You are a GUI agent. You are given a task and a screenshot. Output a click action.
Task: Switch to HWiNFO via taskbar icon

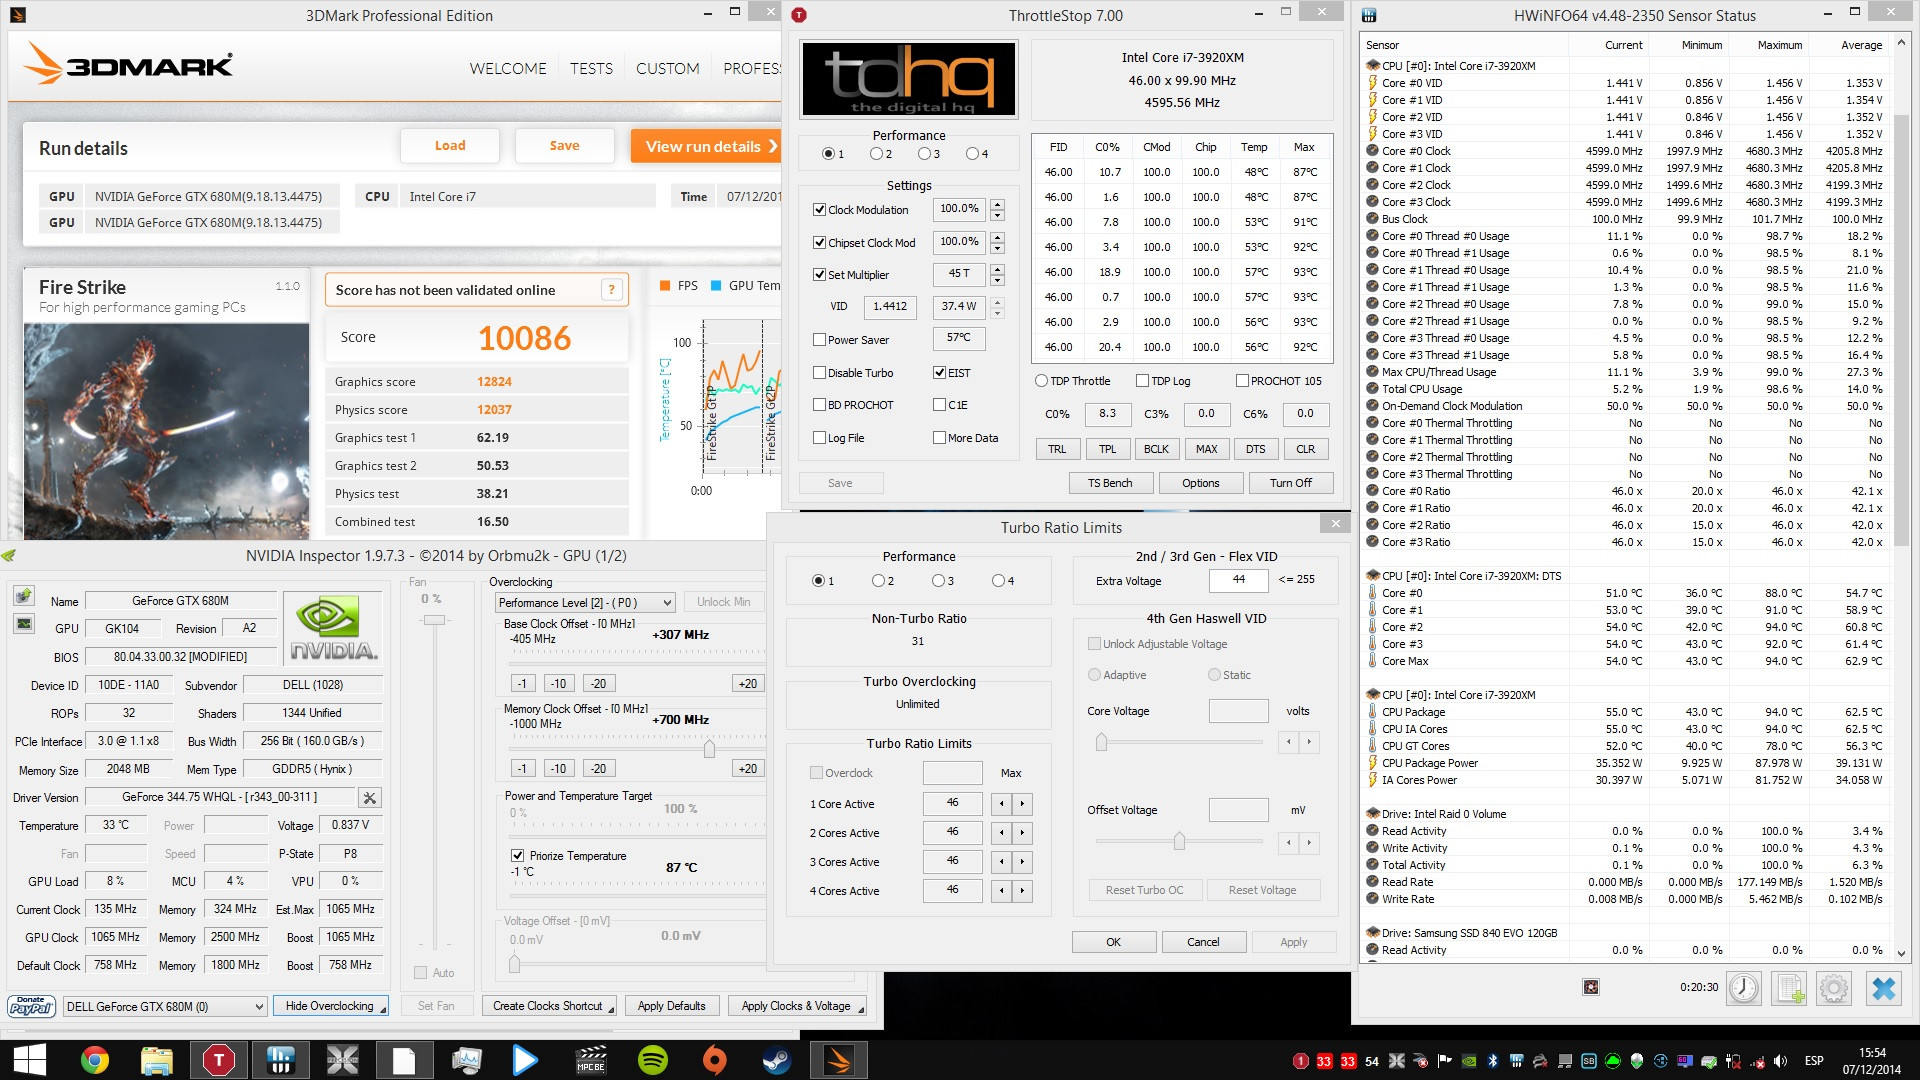[281, 1060]
